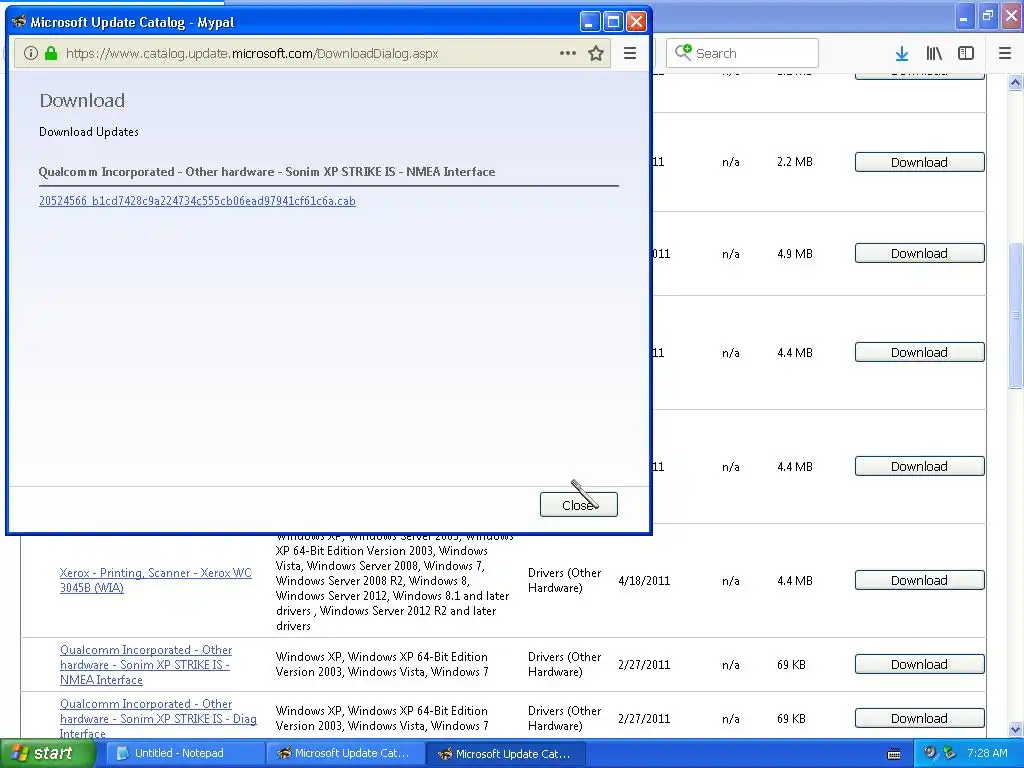Click the popup address bar URL

[x=252, y=54]
